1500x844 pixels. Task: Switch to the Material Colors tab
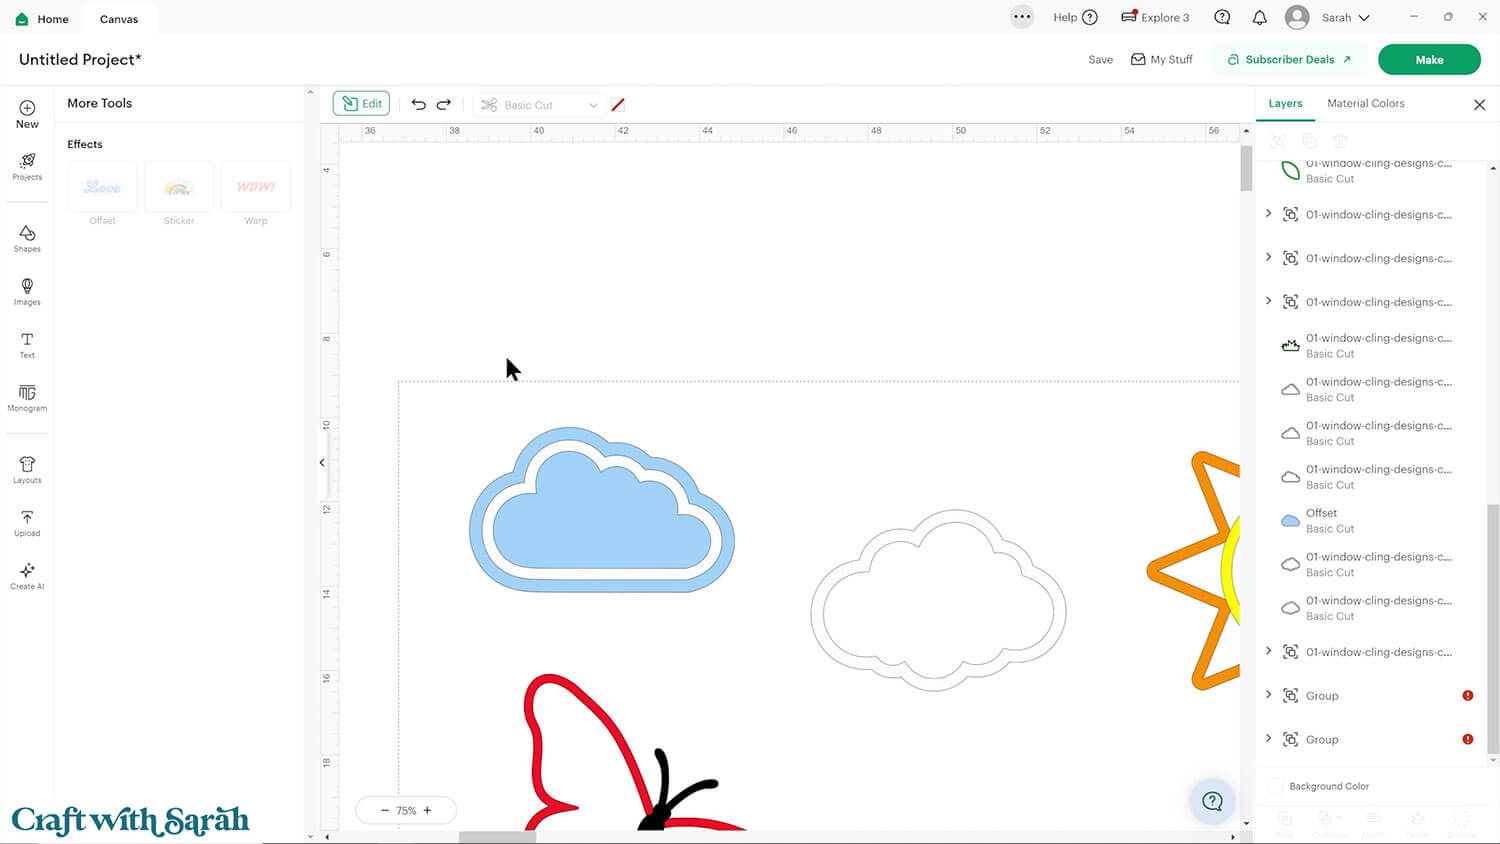(x=1365, y=103)
